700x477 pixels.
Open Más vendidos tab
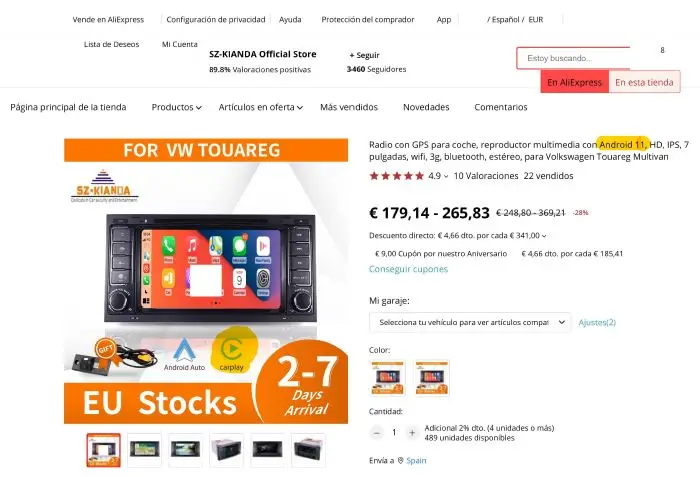(349, 107)
